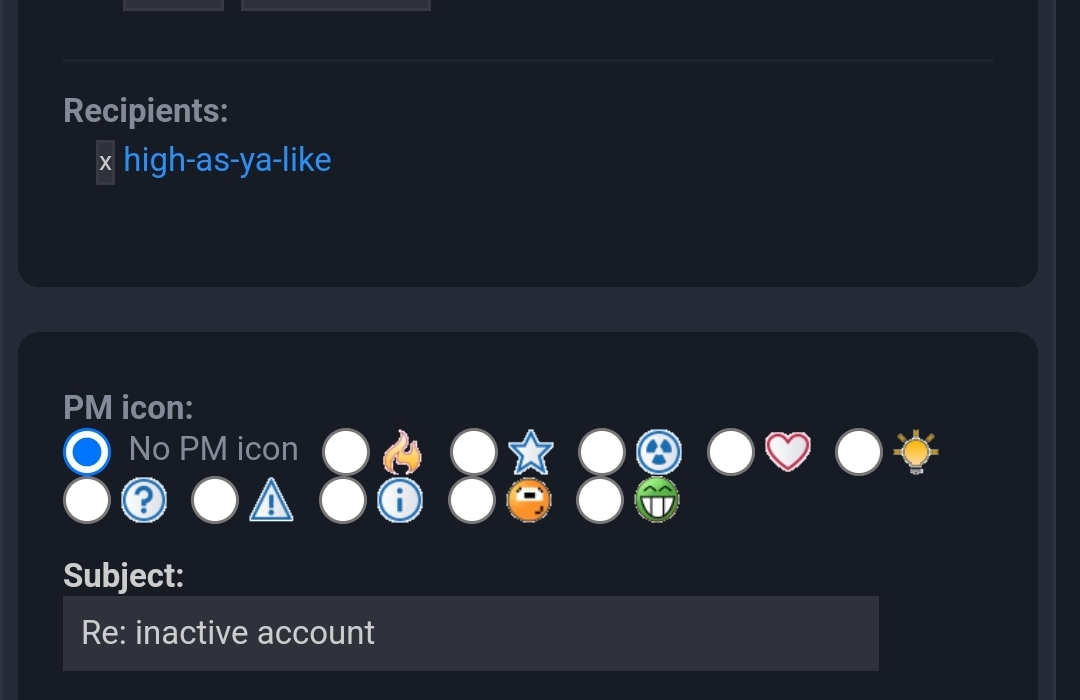This screenshot has width=1080, height=700.
Task: Focus the Subject field "Re: inactive account"
Action: tap(470, 633)
